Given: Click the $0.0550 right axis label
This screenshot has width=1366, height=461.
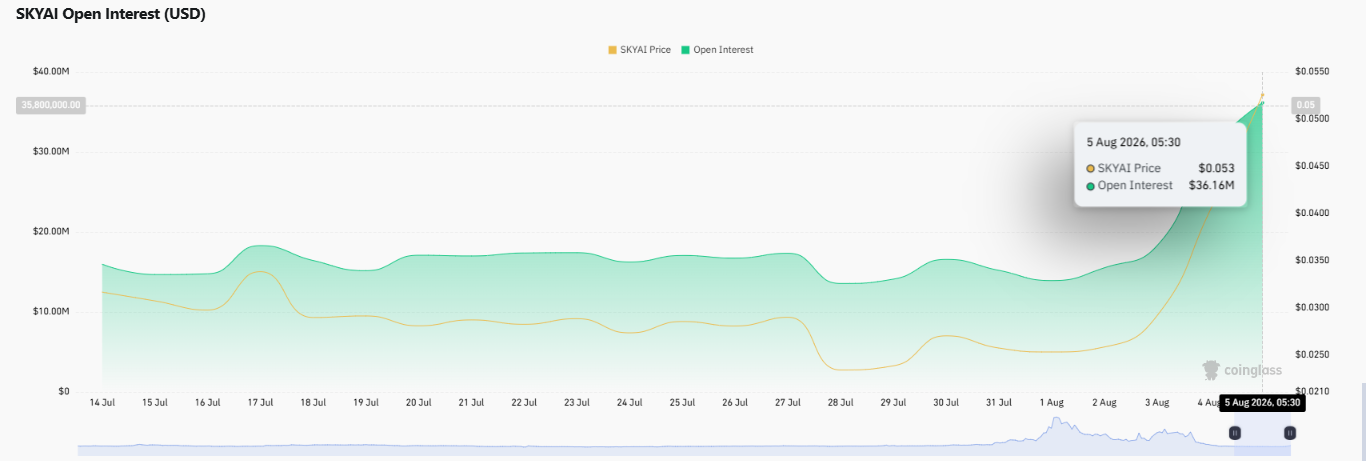Looking at the screenshot, I should click(x=1311, y=71).
